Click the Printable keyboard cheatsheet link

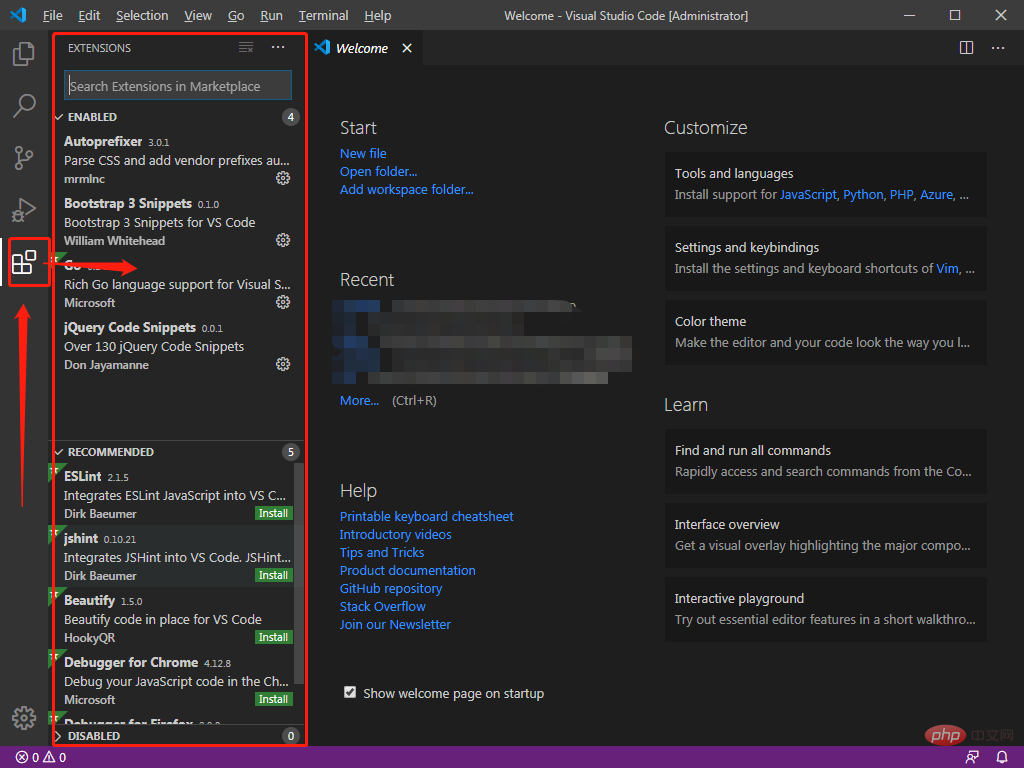click(426, 516)
